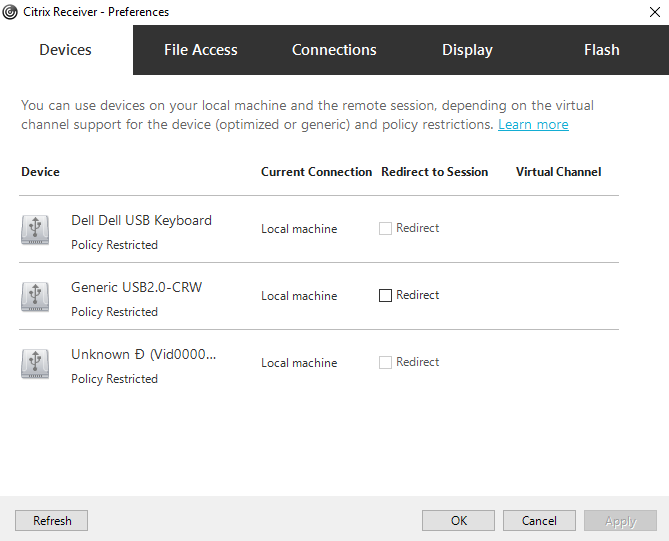Check Redirect for the Unknown Vid0000 device

[385, 362]
